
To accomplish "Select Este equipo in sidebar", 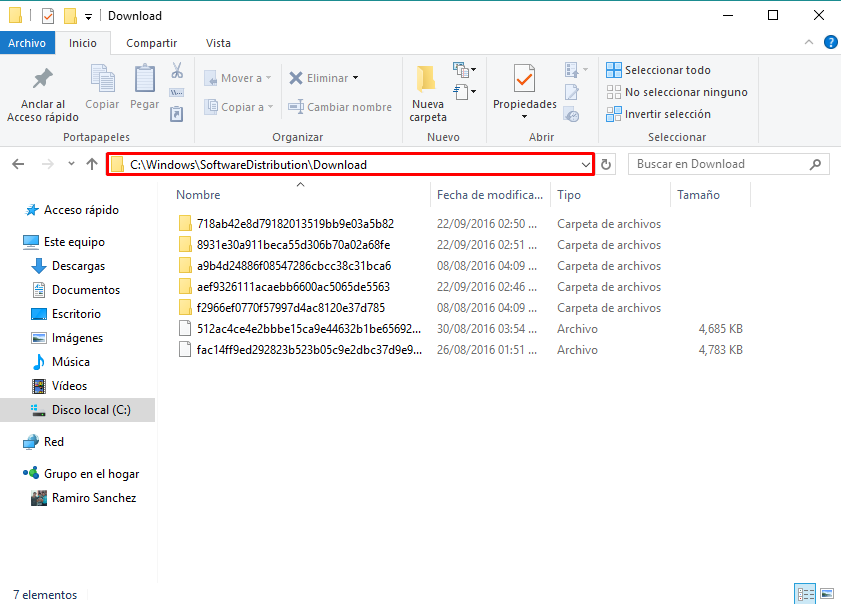I will tap(74, 242).
